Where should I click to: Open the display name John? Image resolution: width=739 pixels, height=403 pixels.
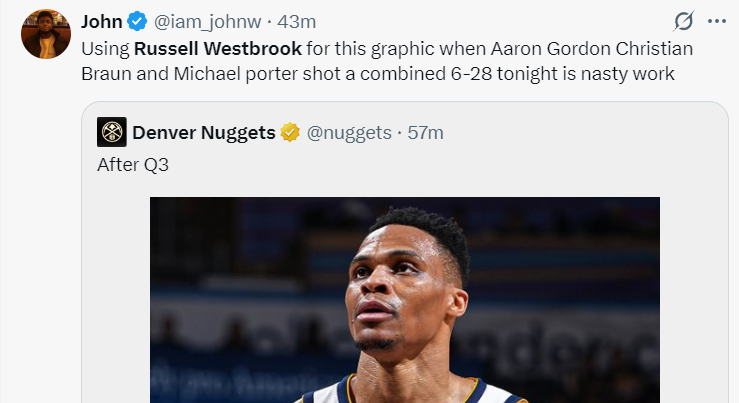point(102,22)
